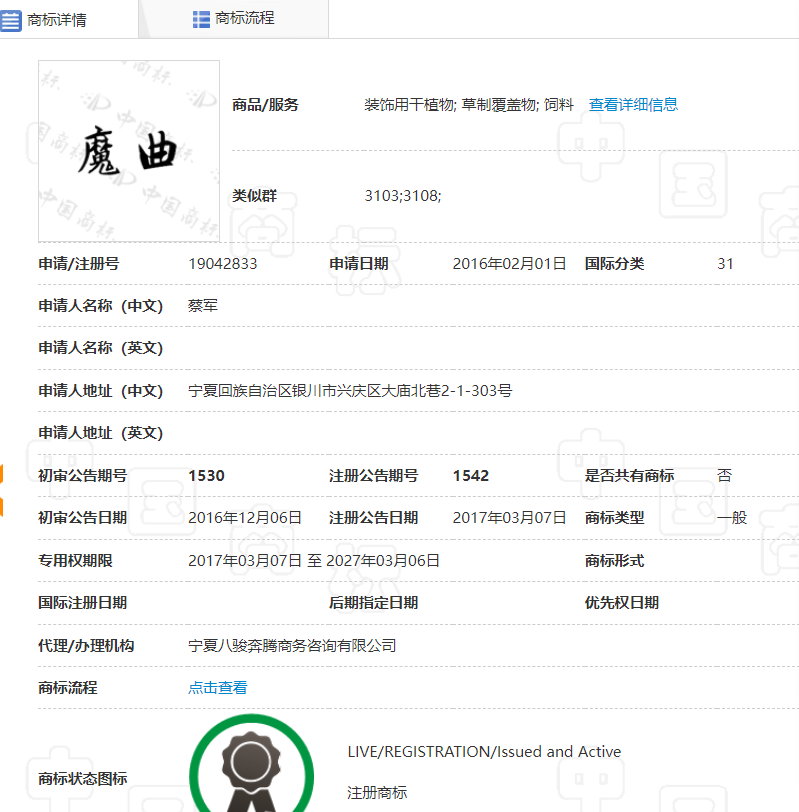Image resolution: width=799 pixels, height=812 pixels.
Task: Click registration announcement issue number 1542
Action: (471, 476)
